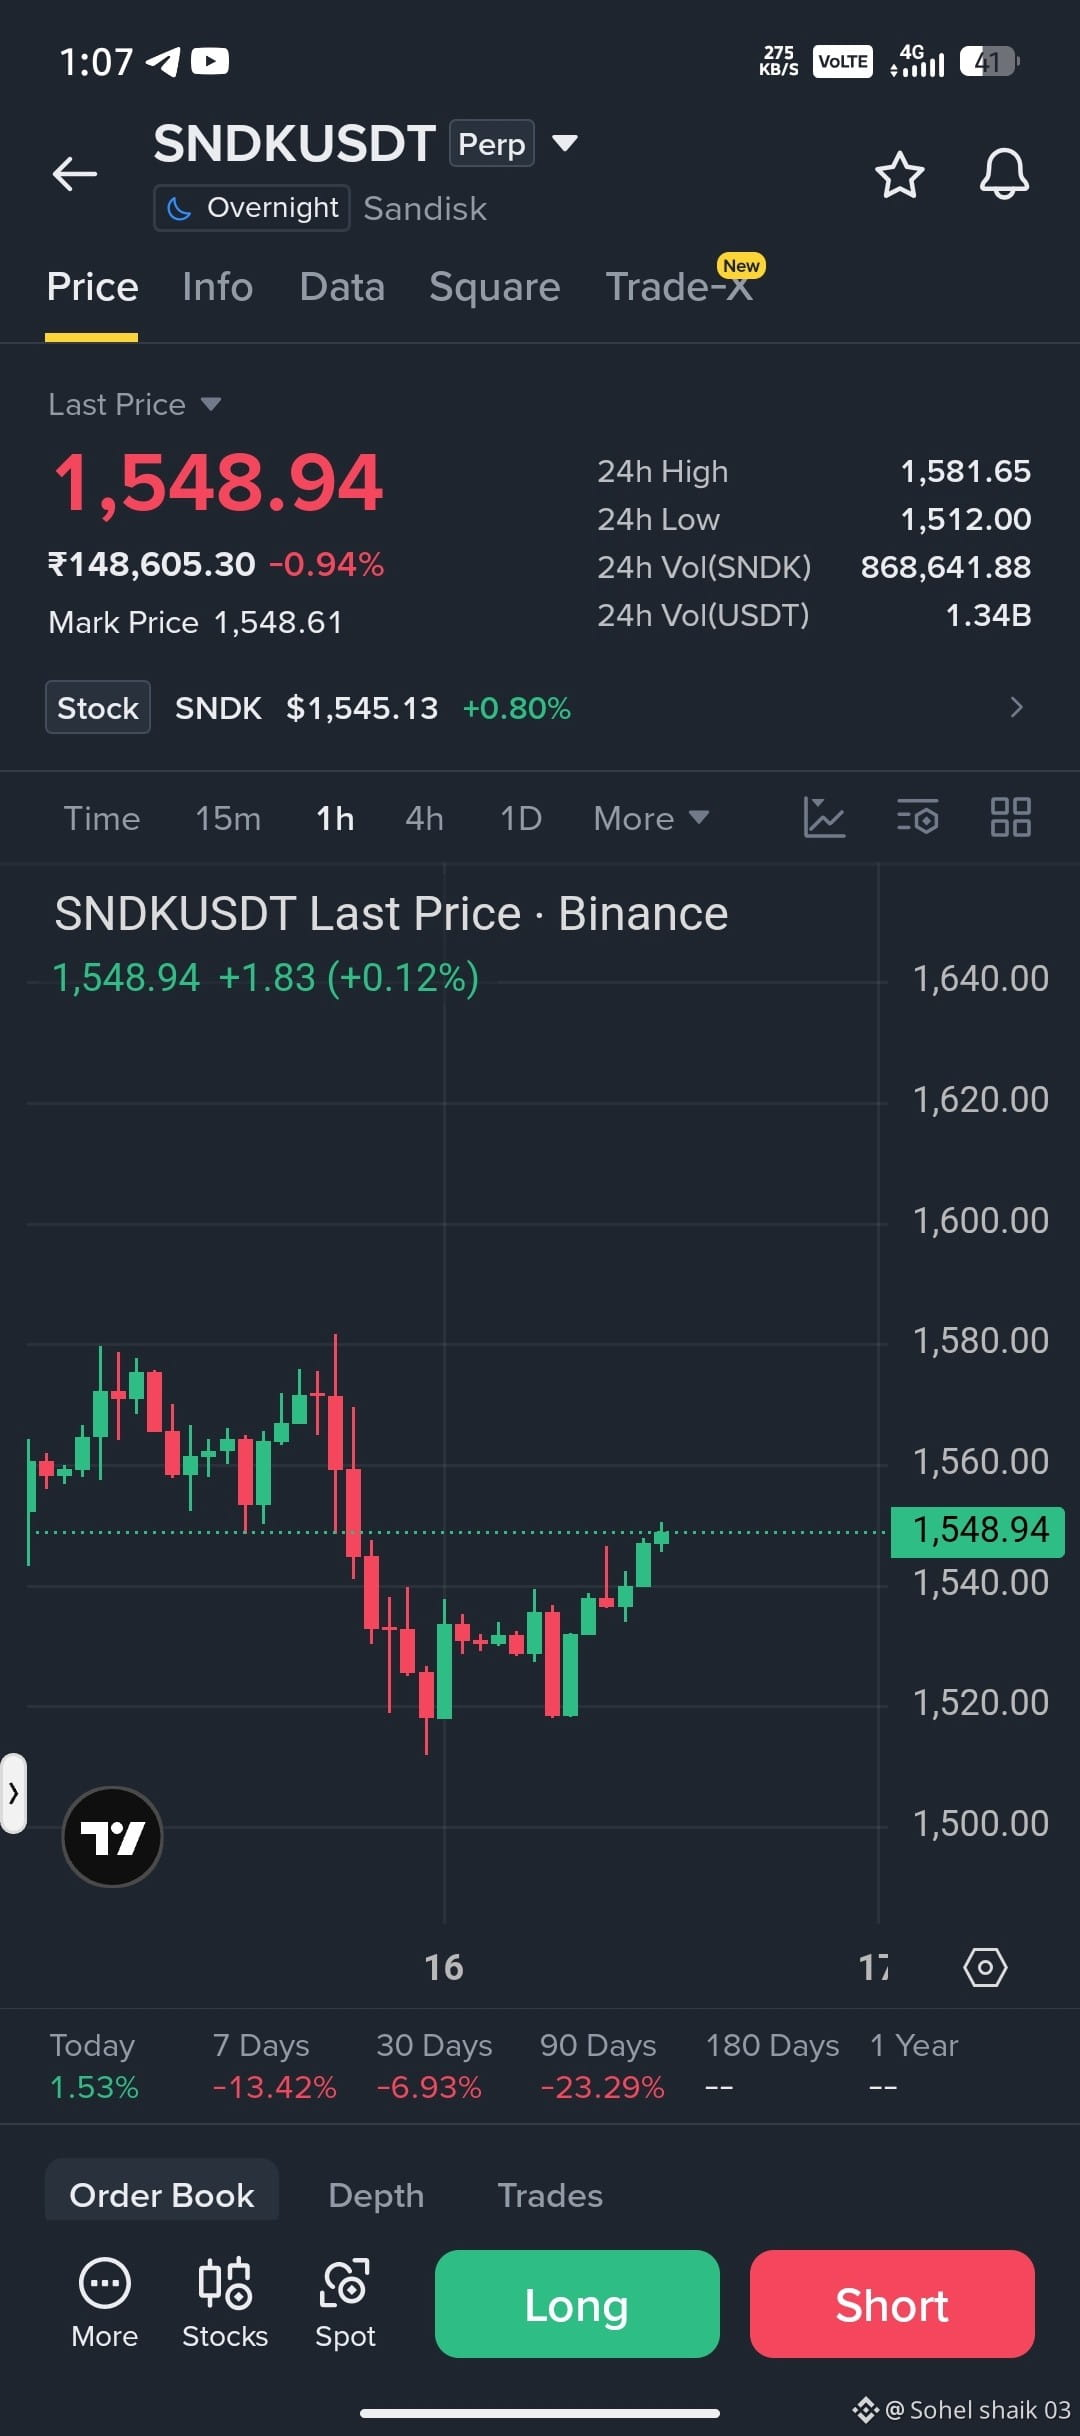Open the More menu in bottom bar
This screenshot has height=2436, width=1080.
(104, 2304)
